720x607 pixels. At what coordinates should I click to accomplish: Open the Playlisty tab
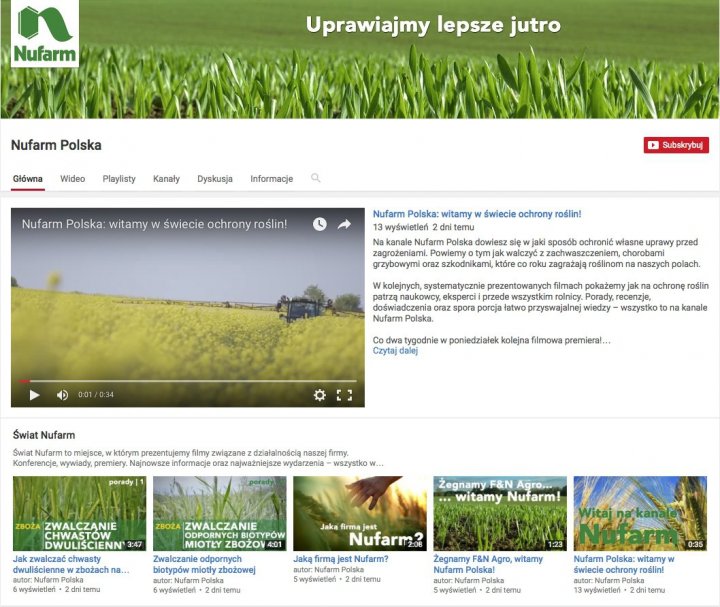point(119,179)
